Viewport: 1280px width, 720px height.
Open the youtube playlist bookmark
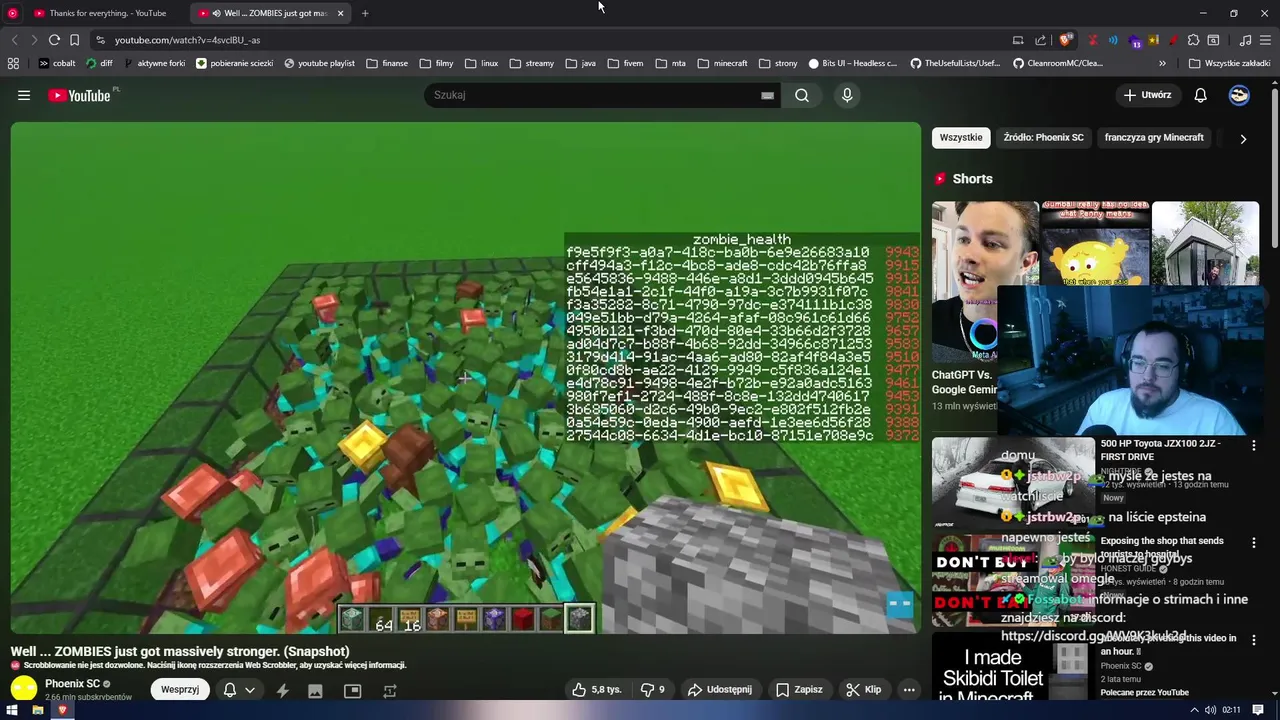pos(319,63)
